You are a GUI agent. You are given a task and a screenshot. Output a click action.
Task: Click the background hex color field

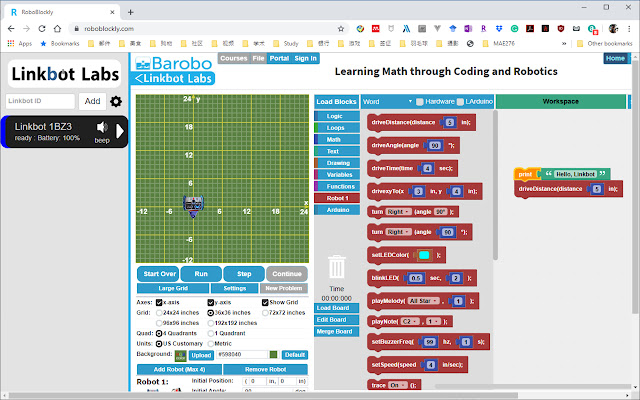(x=242, y=355)
